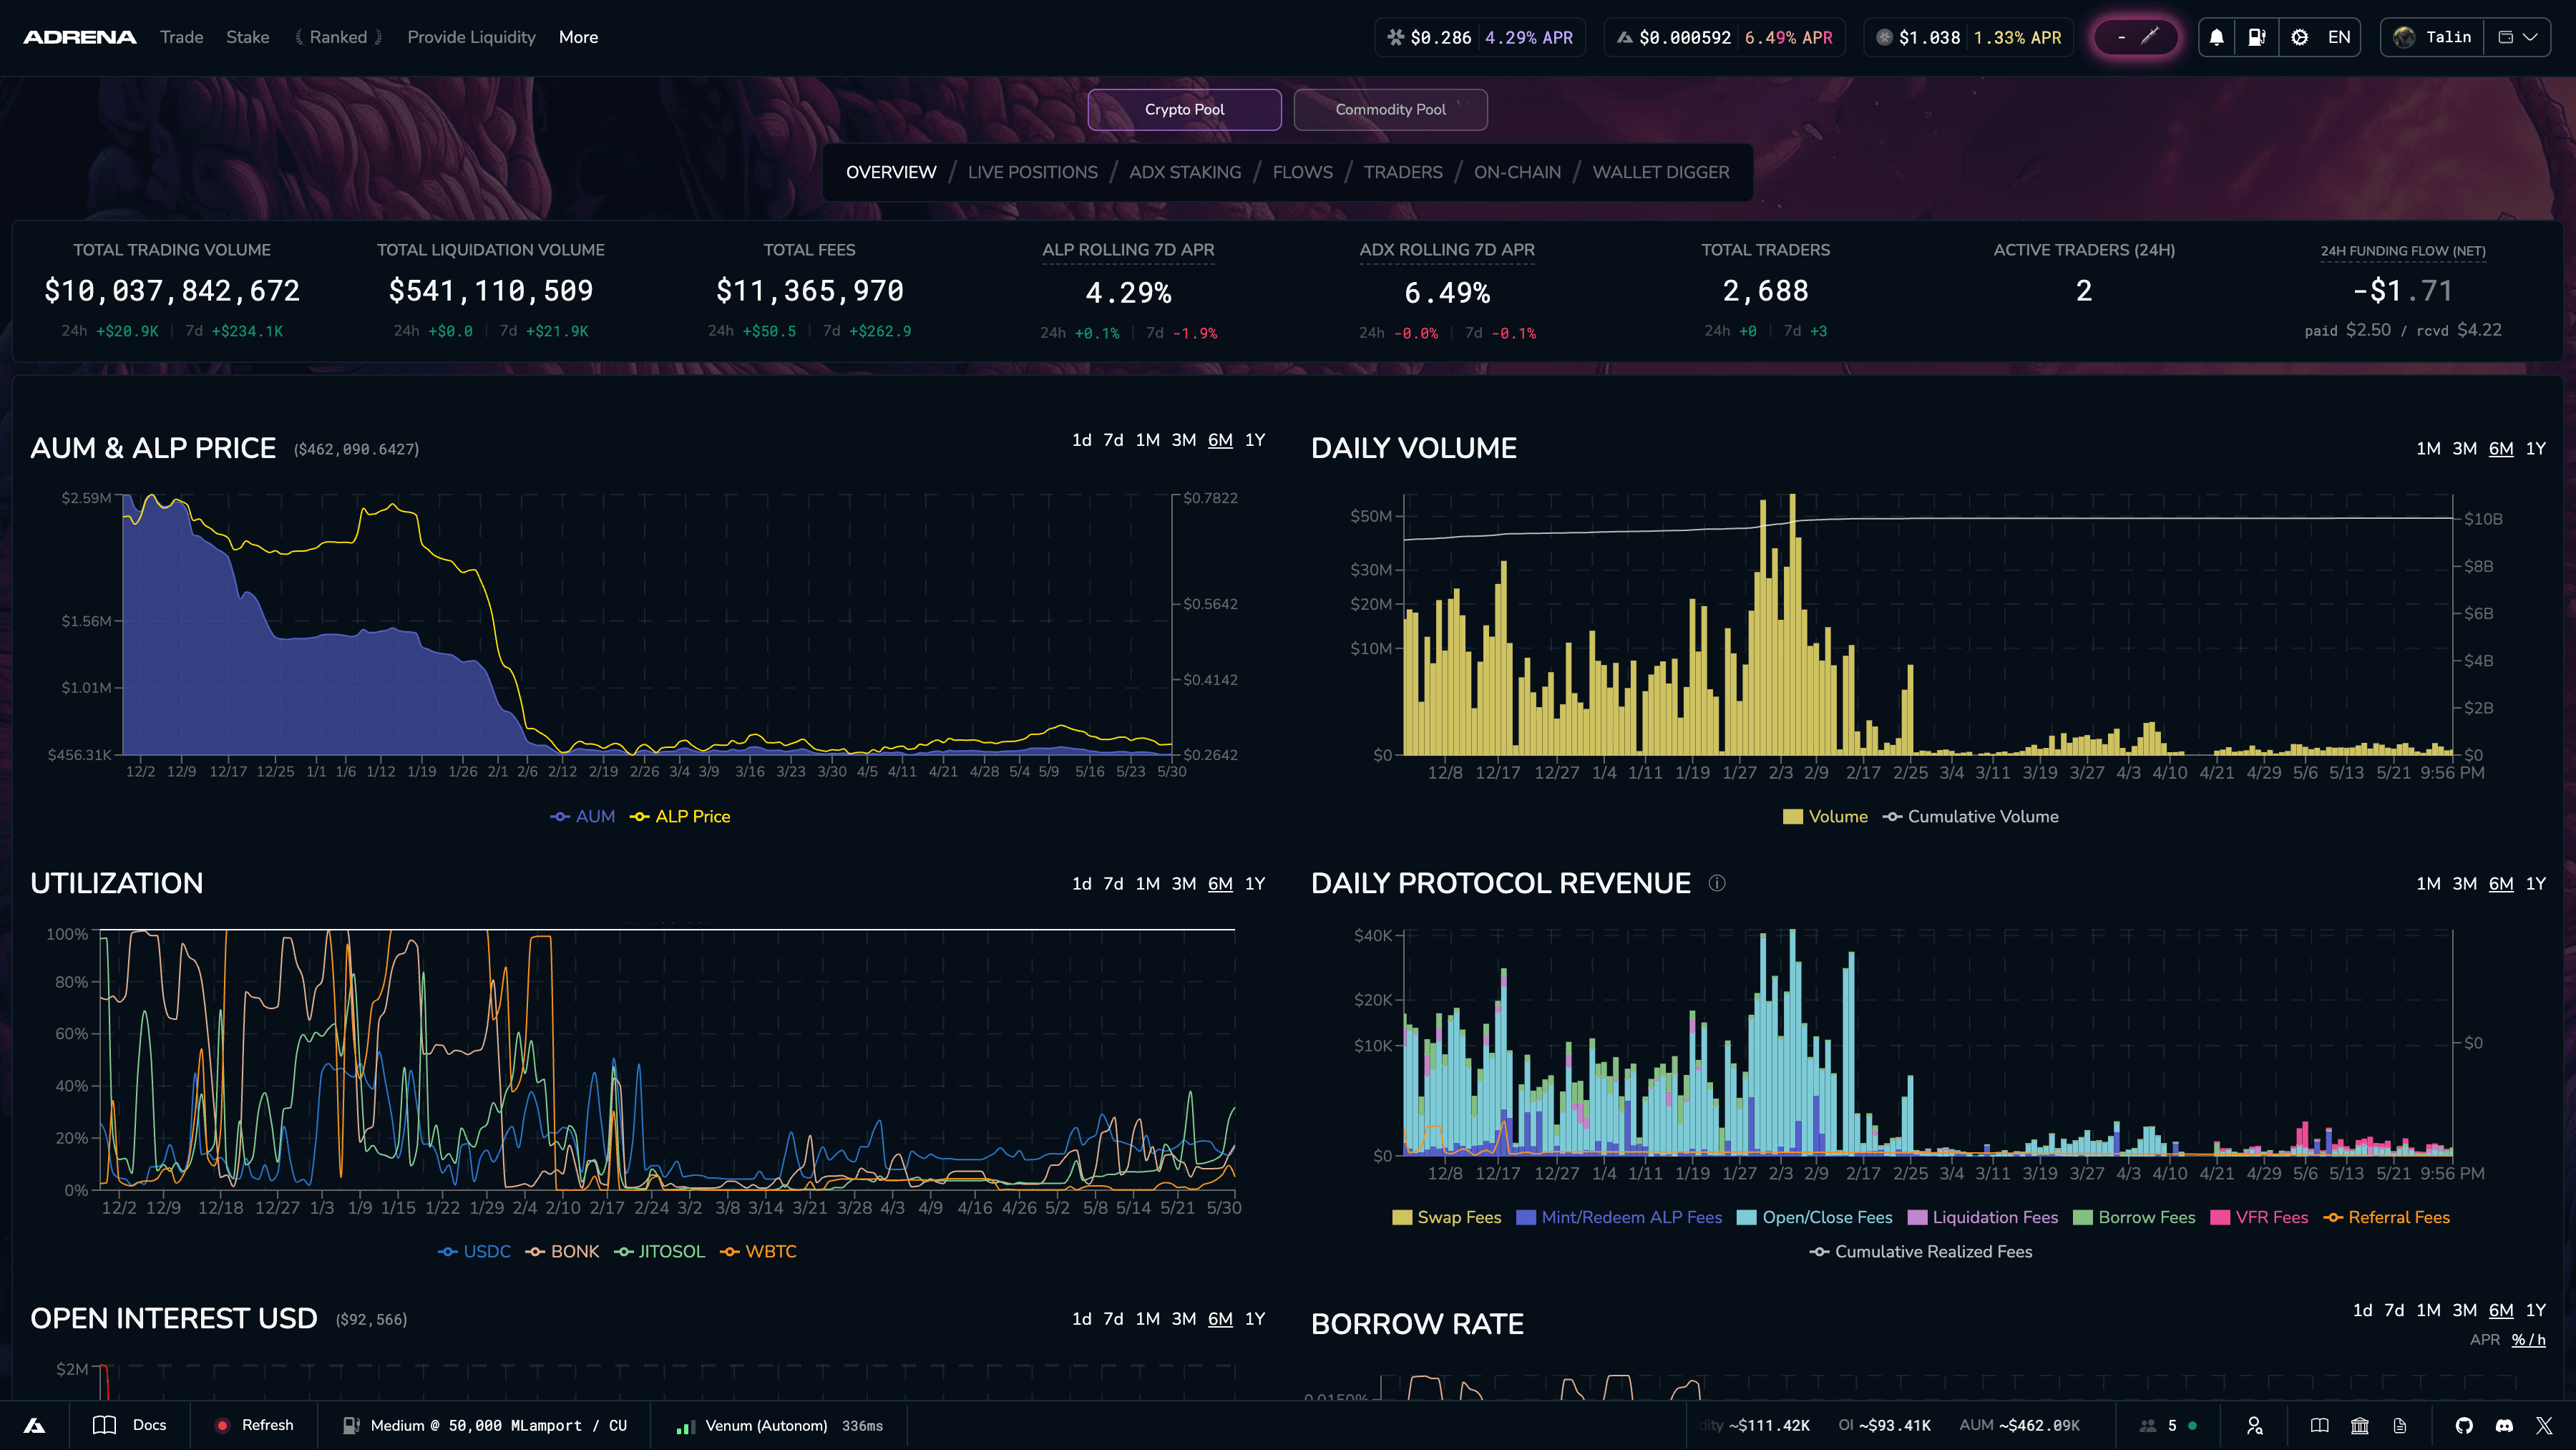This screenshot has height=1450, width=2576.
Task: Open the settings gear in header
Action: click(2299, 37)
